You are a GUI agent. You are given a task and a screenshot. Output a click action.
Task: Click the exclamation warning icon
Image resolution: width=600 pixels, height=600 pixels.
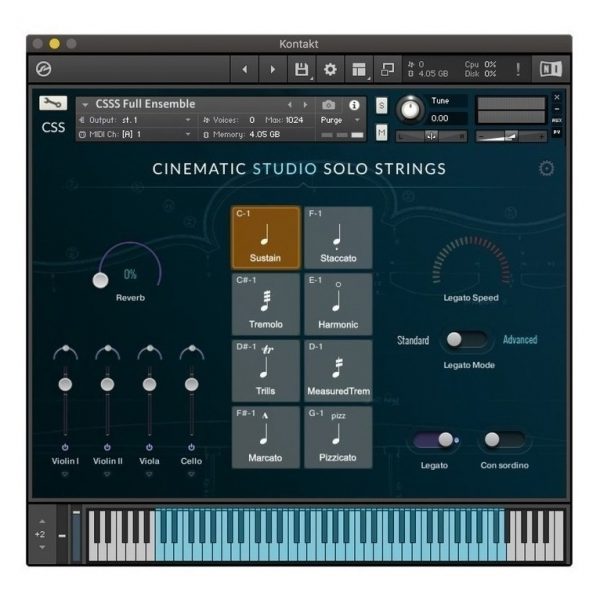(x=518, y=69)
